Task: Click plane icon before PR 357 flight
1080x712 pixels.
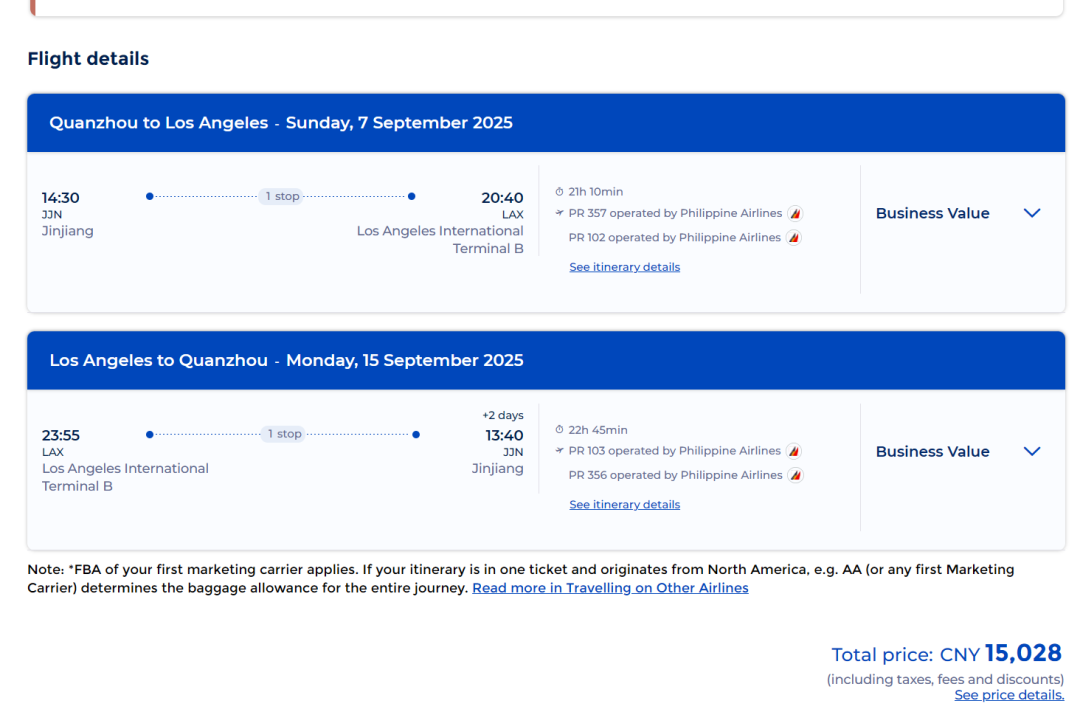Action: (560, 213)
